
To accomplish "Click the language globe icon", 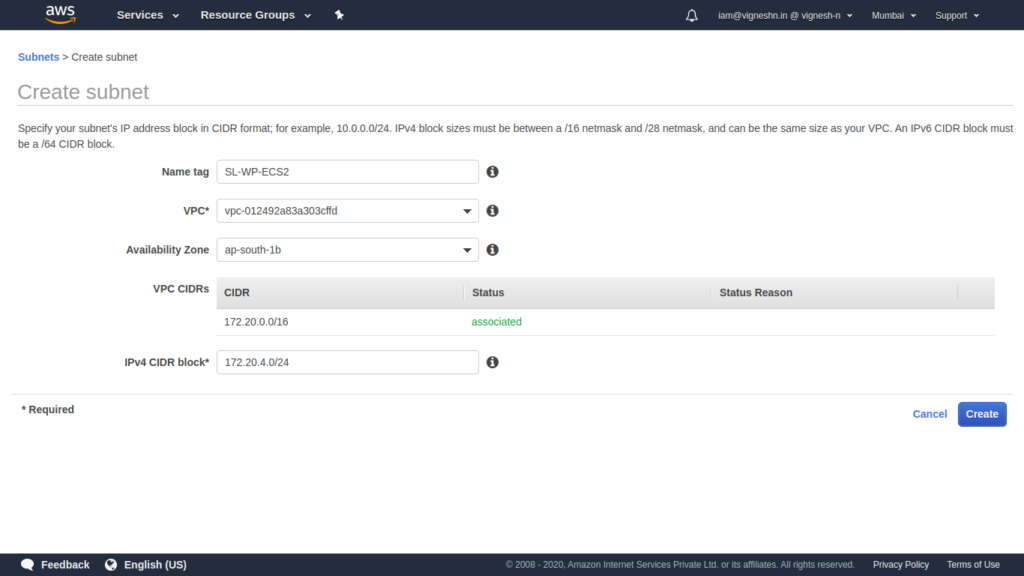I will pyautogui.click(x=111, y=565).
